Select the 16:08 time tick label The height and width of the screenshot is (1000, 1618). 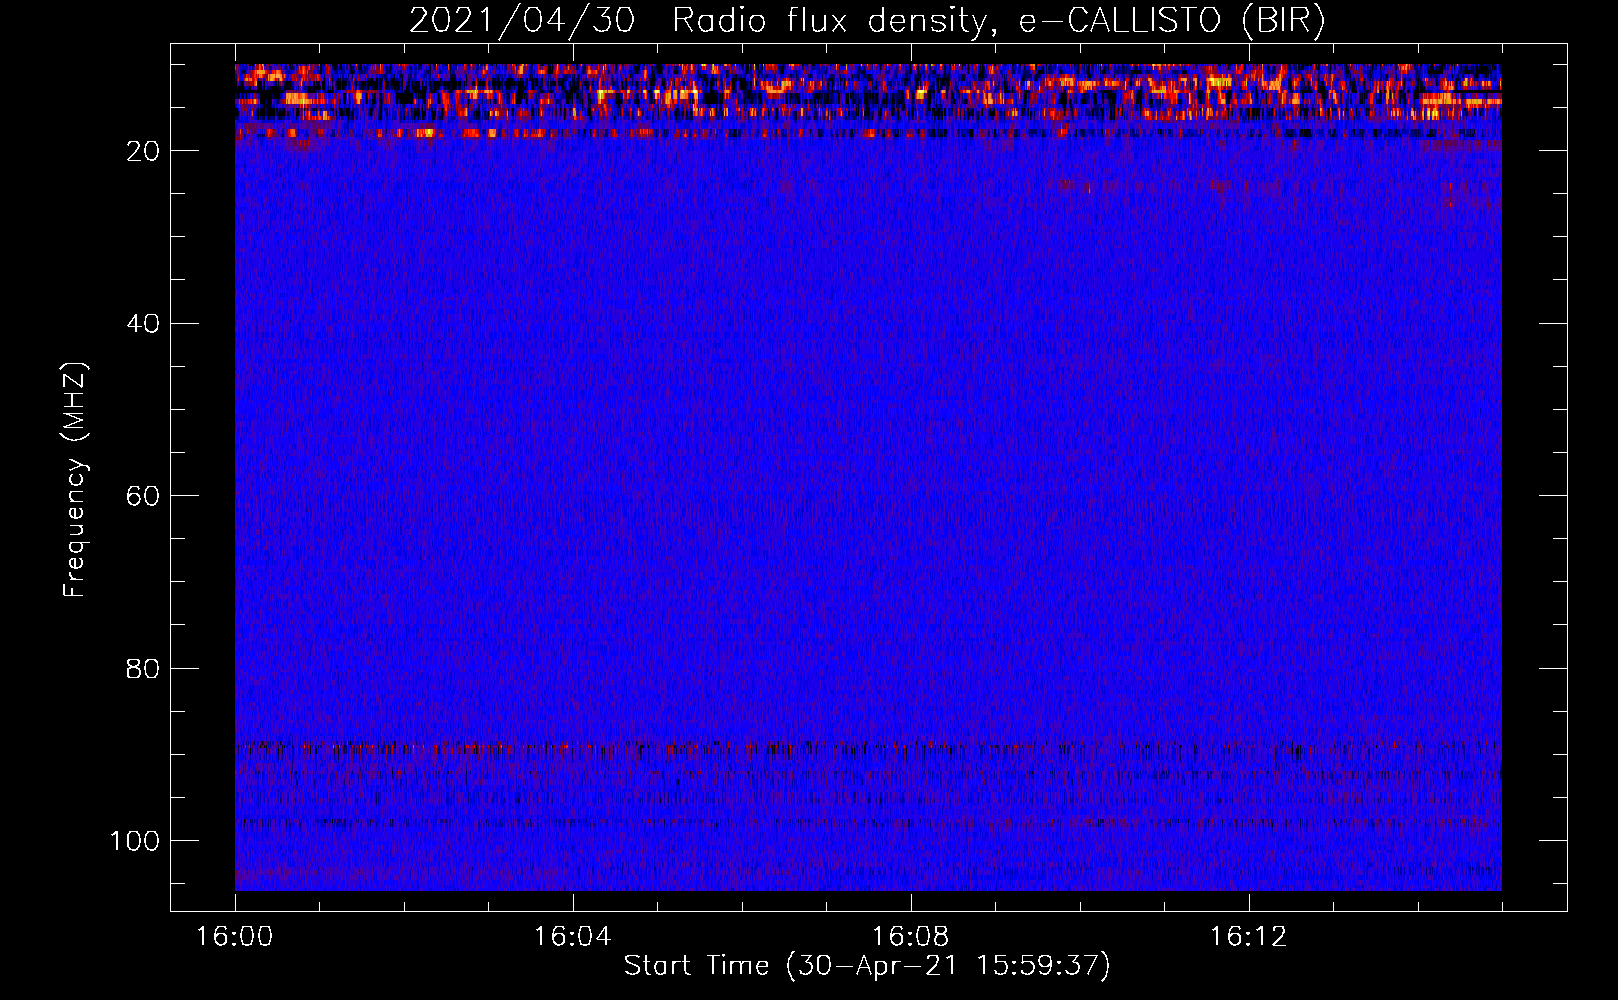[910, 937]
